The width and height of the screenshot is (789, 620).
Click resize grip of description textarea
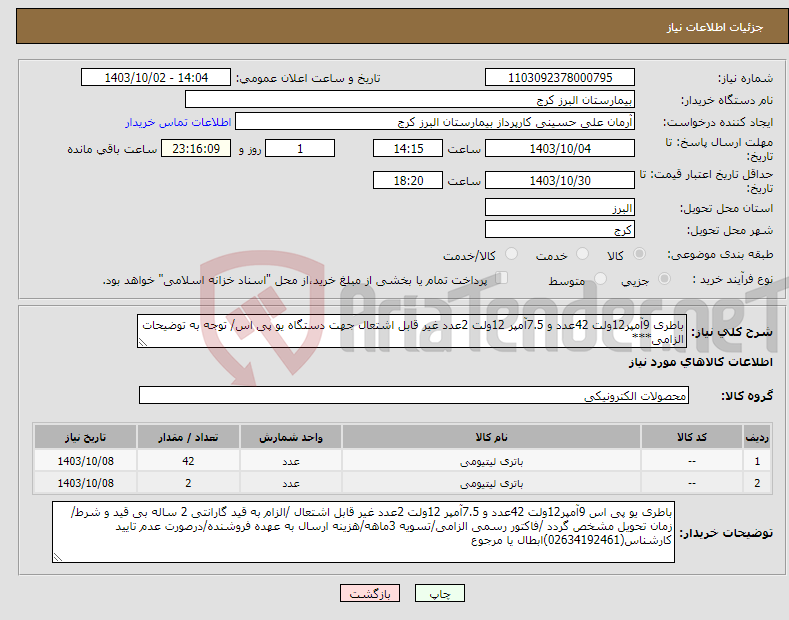(x=142, y=343)
